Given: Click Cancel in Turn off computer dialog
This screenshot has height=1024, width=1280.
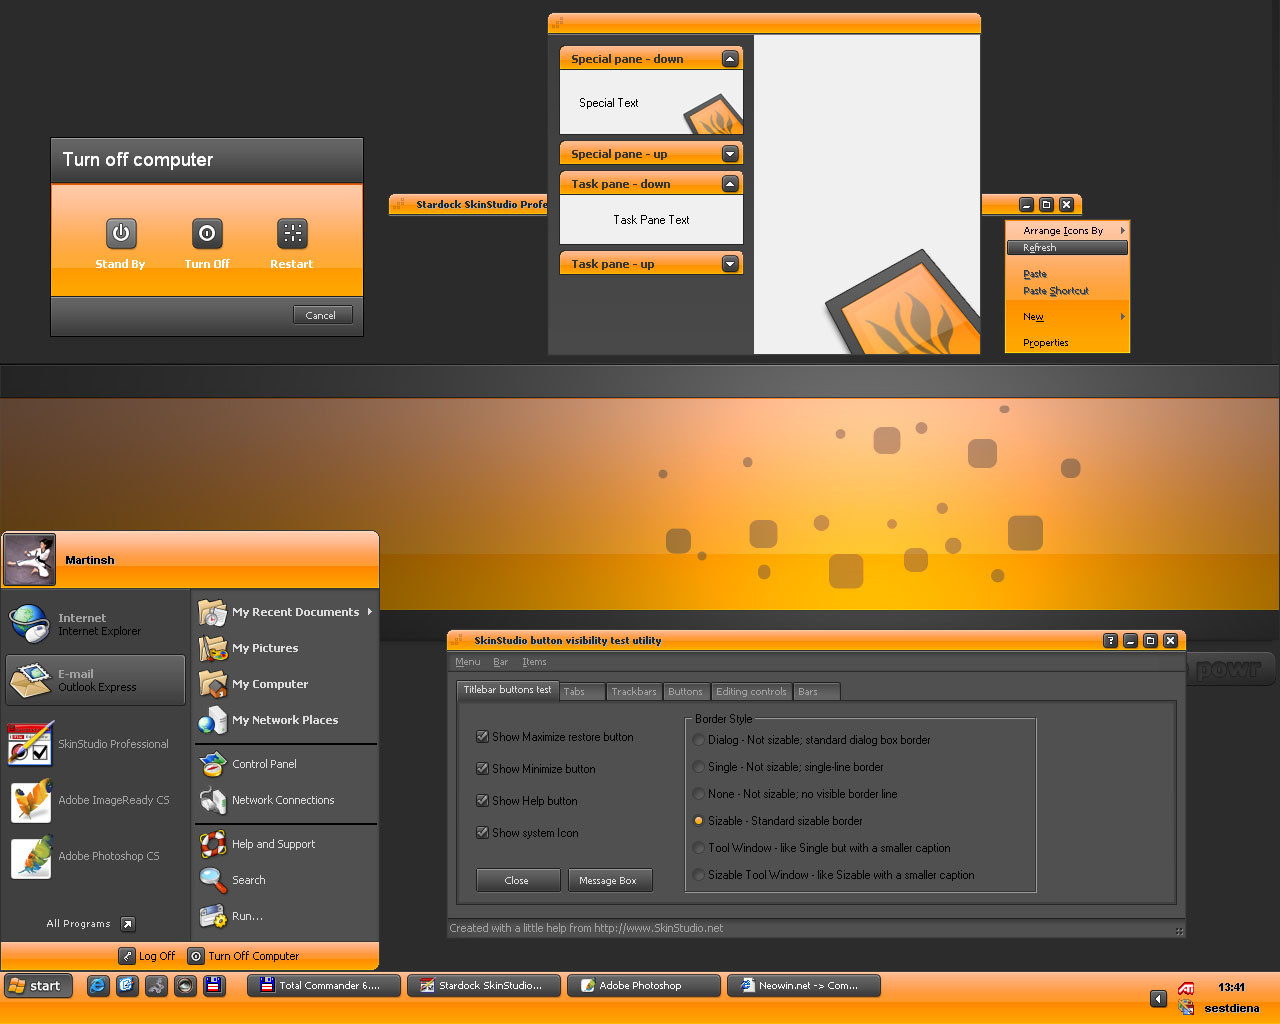Looking at the screenshot, I should [x=322, y=315].
